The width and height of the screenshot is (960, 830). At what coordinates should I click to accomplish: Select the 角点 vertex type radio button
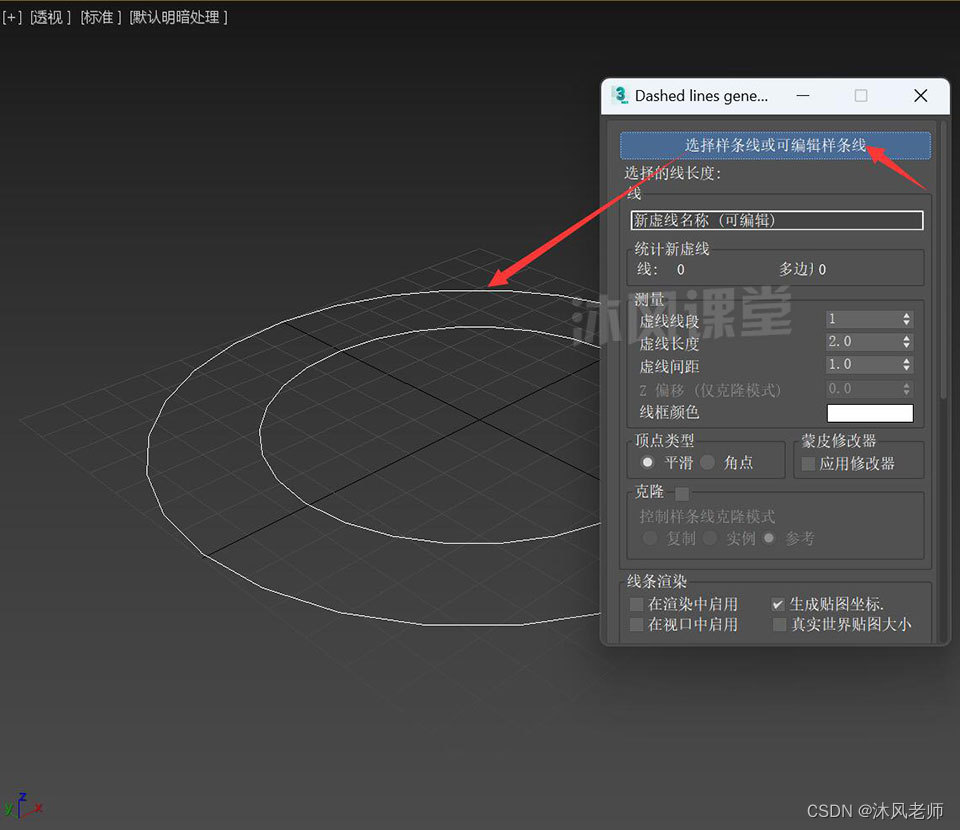pyautogui.click(x=707, y=462)
